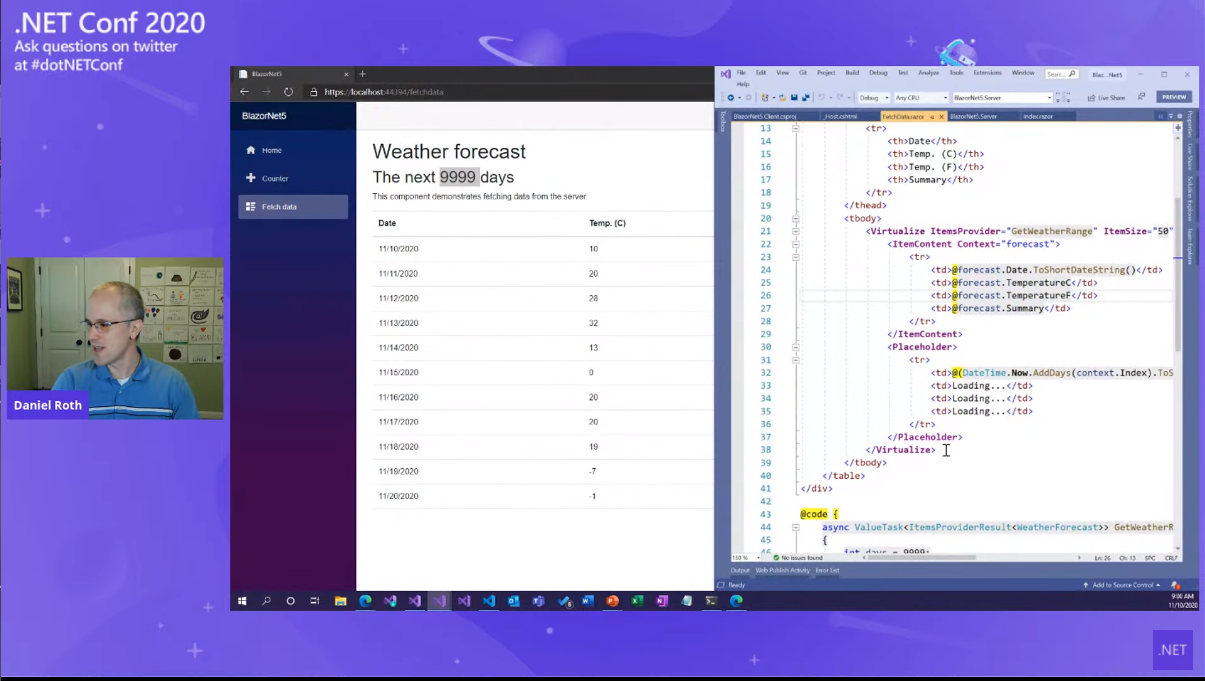The height and width of the screenshot is (681, 1205).
Task: Switch to the Index.razor tab
Action: 1038,116
